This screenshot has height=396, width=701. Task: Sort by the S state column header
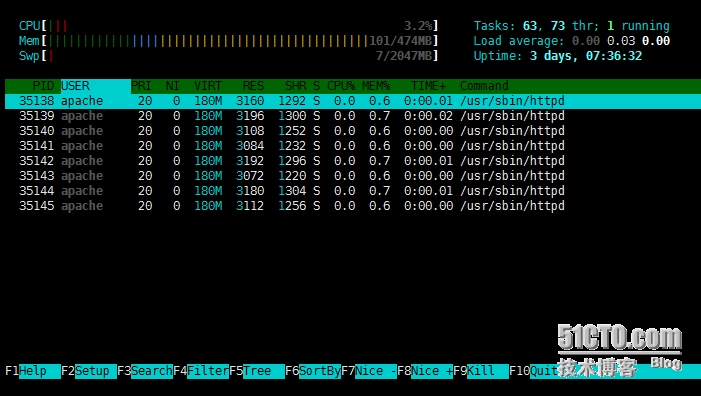click(317, 86)
